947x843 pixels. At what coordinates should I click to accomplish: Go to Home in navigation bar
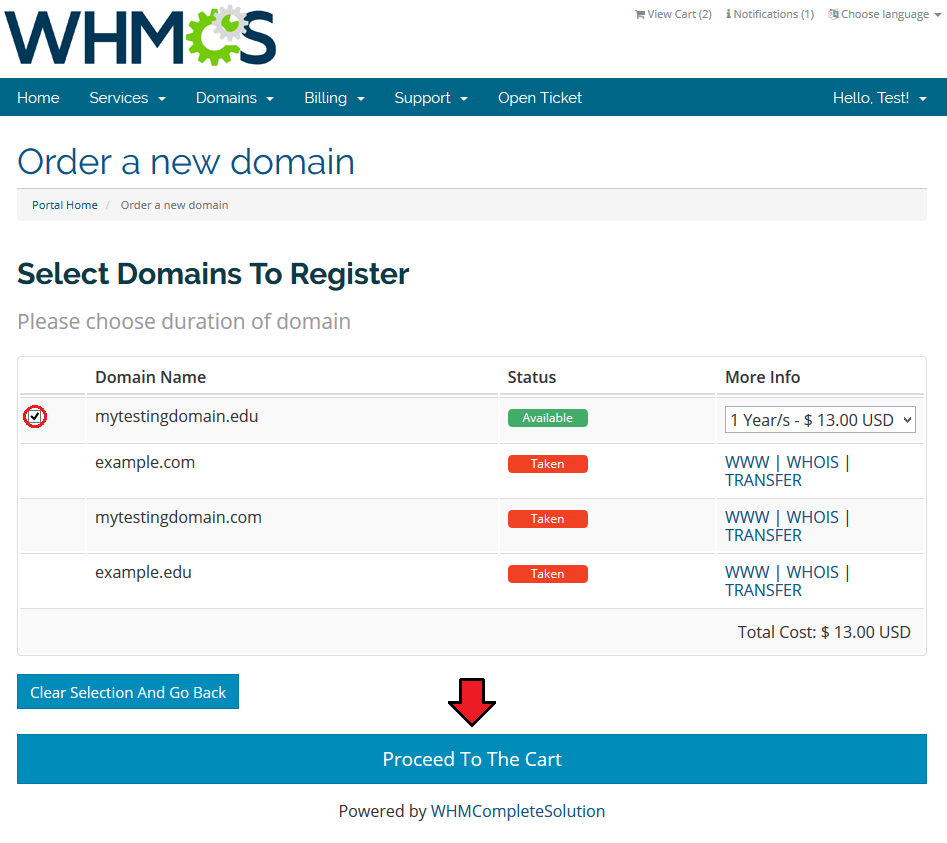38,98
